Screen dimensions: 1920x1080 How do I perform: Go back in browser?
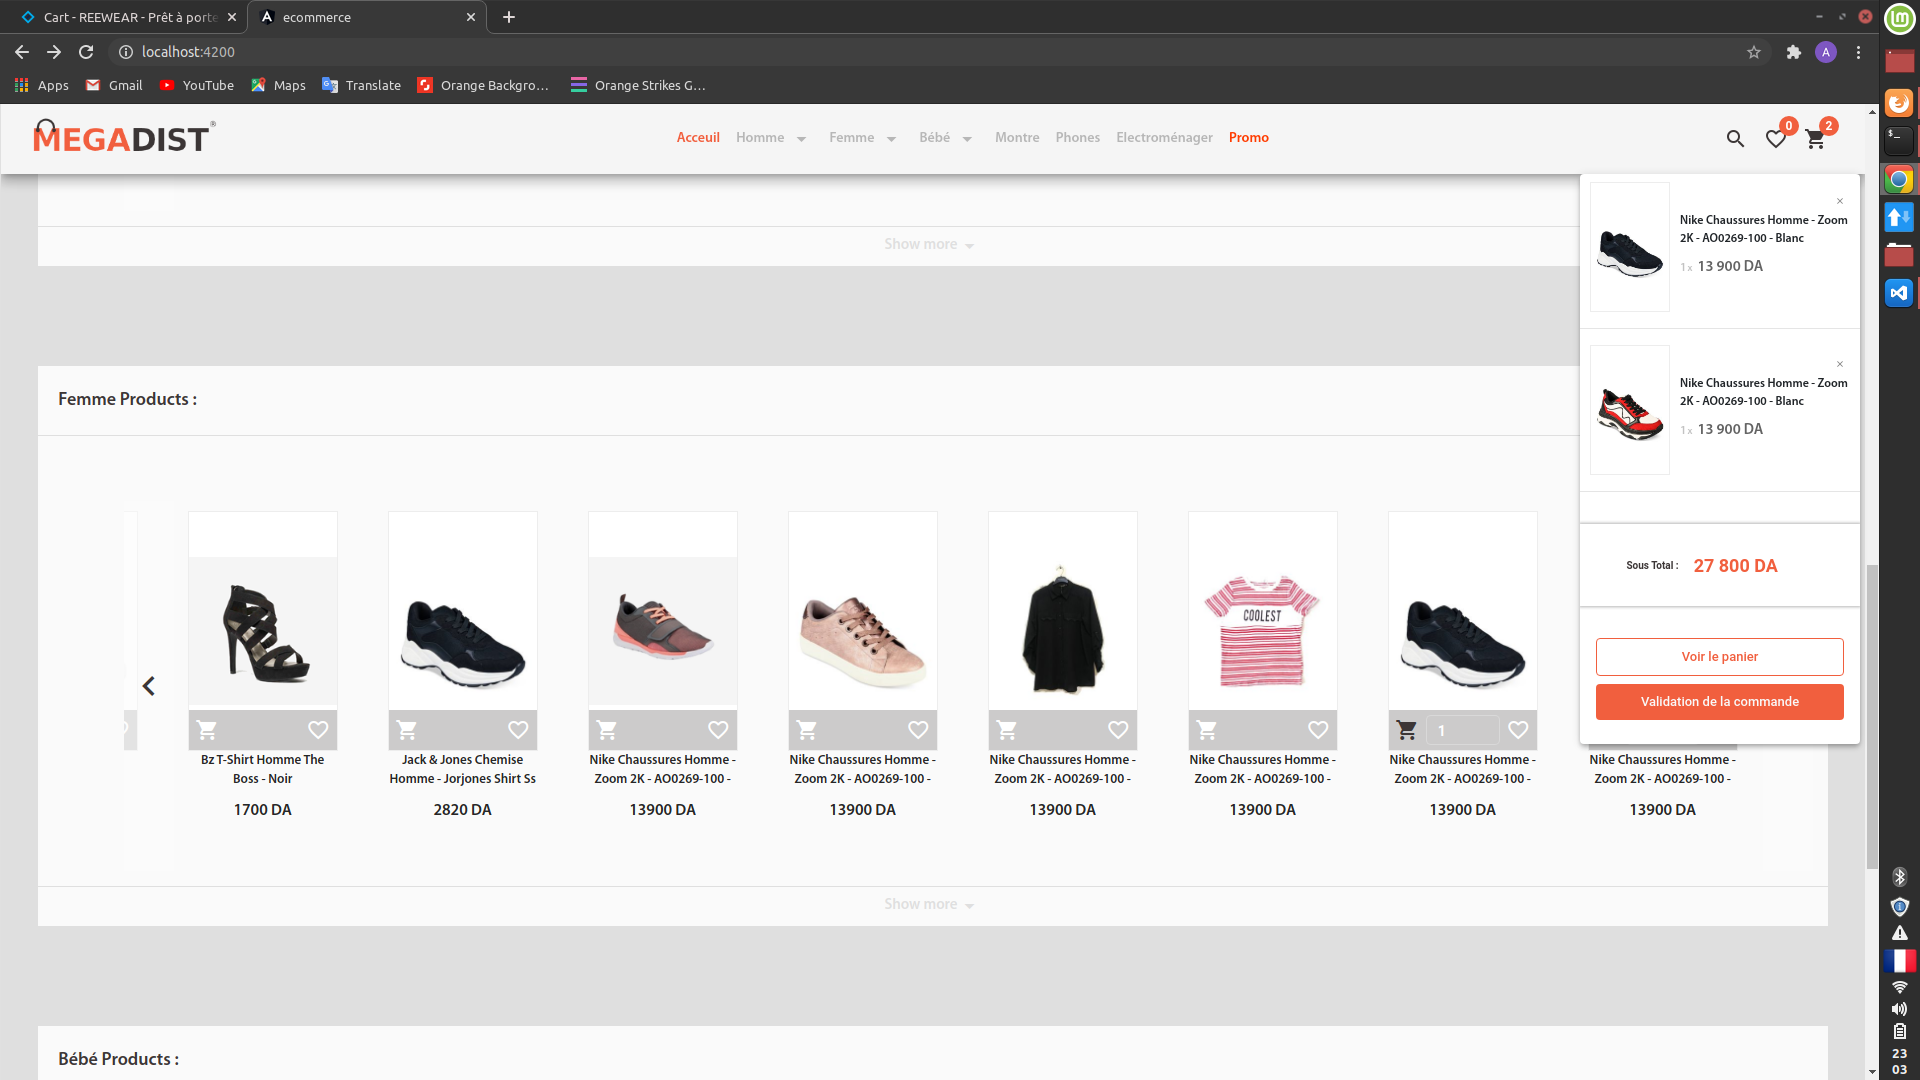click(22, 52)
